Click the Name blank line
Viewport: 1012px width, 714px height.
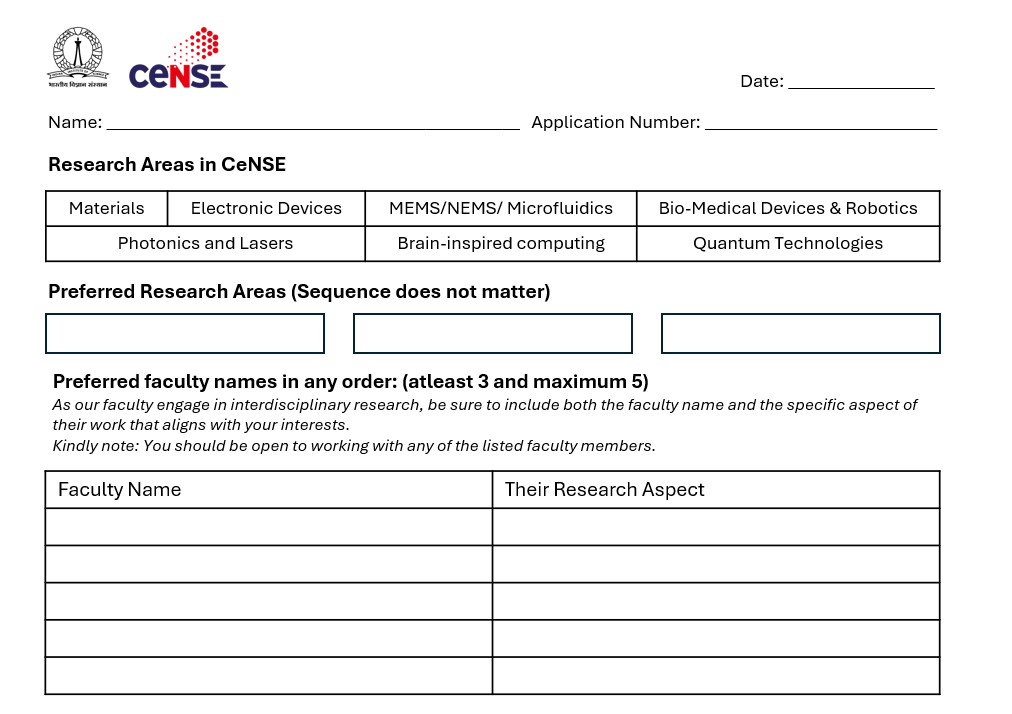click(x=312, y=123)
